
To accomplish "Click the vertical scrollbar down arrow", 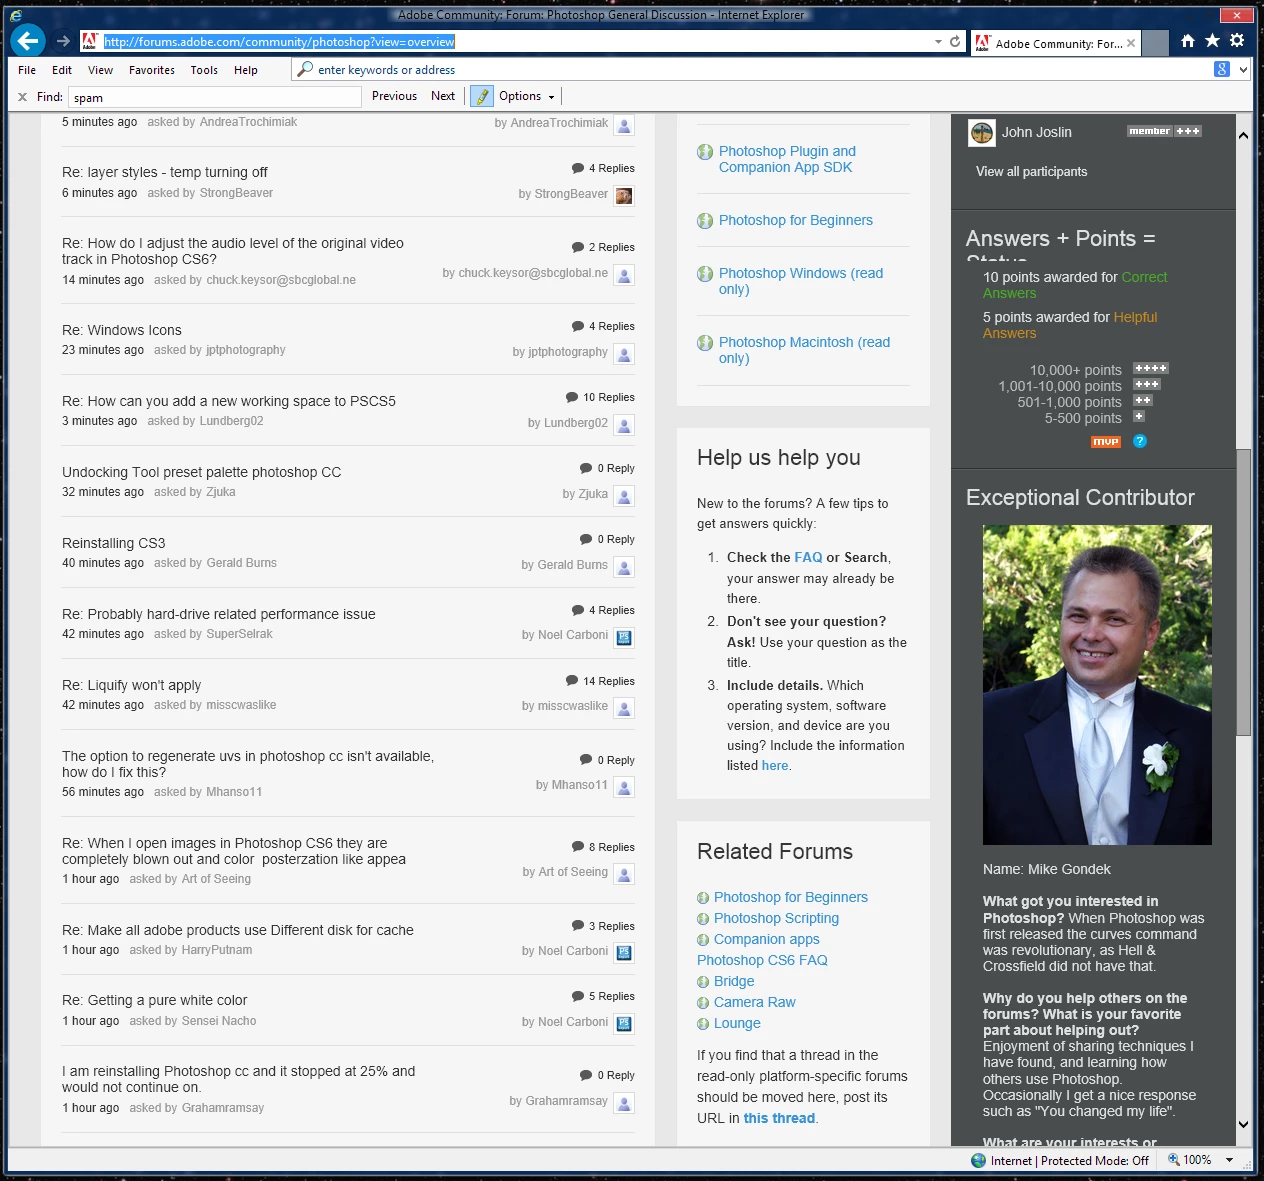I will (x=1243, y=1124).
